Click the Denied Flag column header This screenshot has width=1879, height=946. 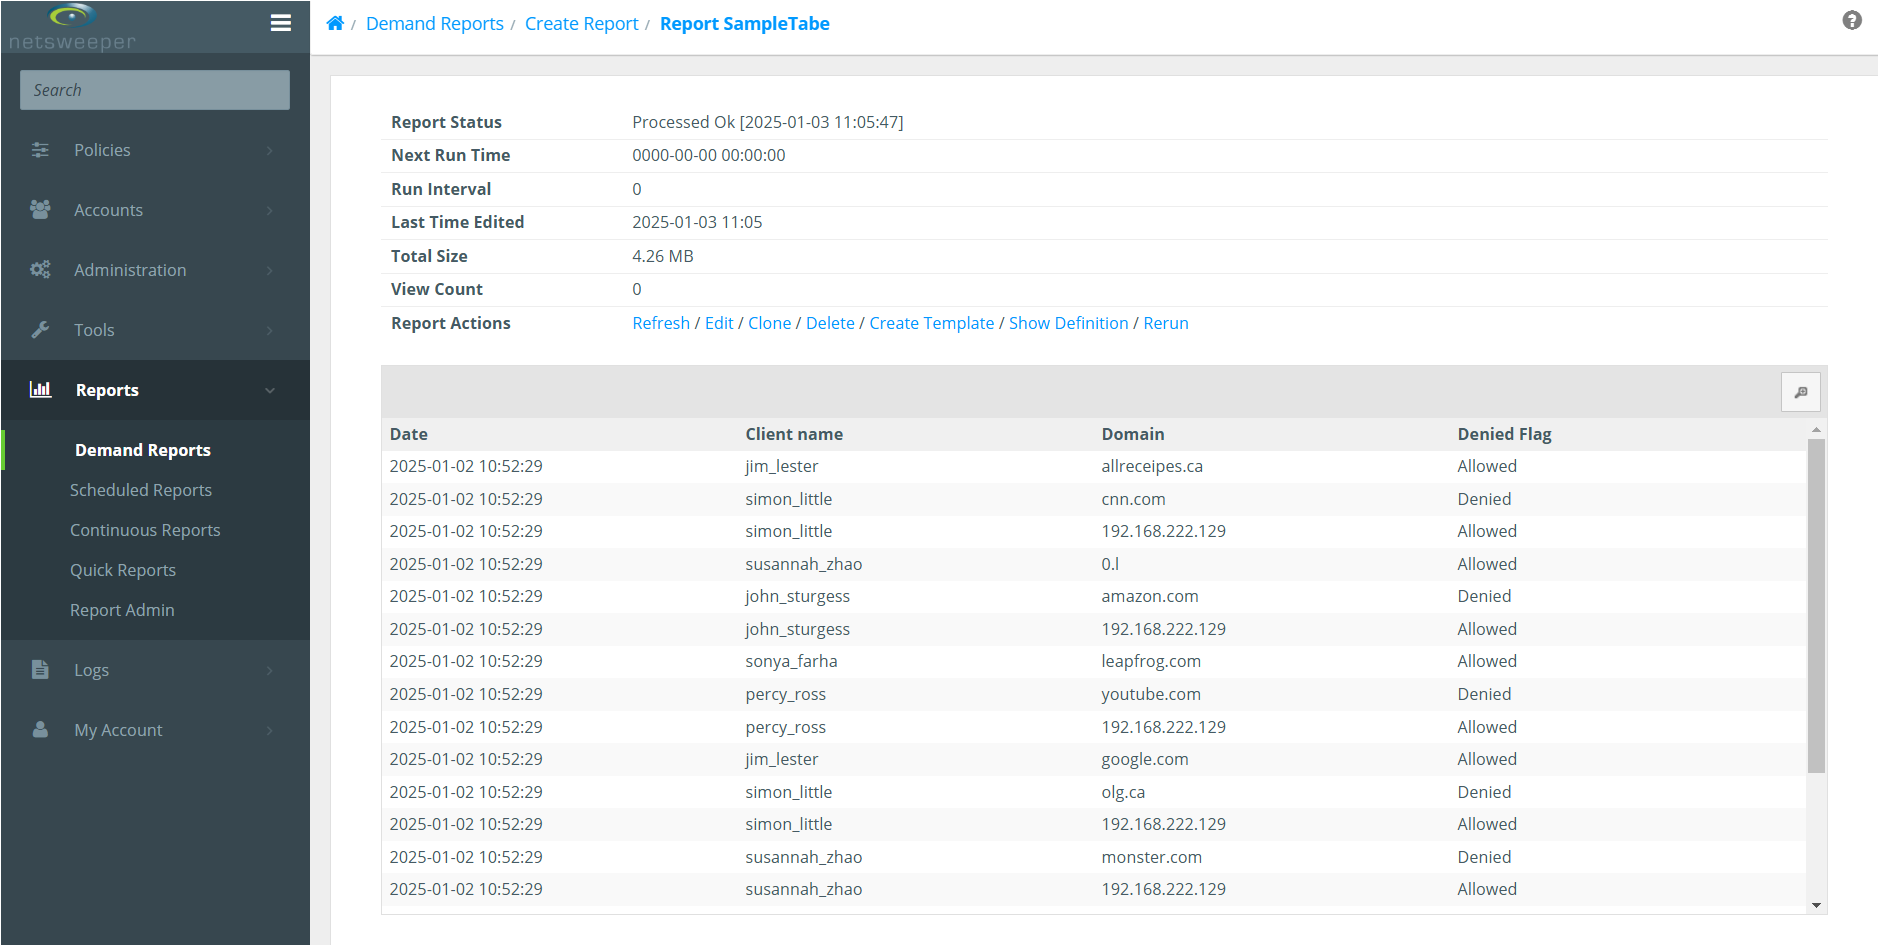point(1504,434)
